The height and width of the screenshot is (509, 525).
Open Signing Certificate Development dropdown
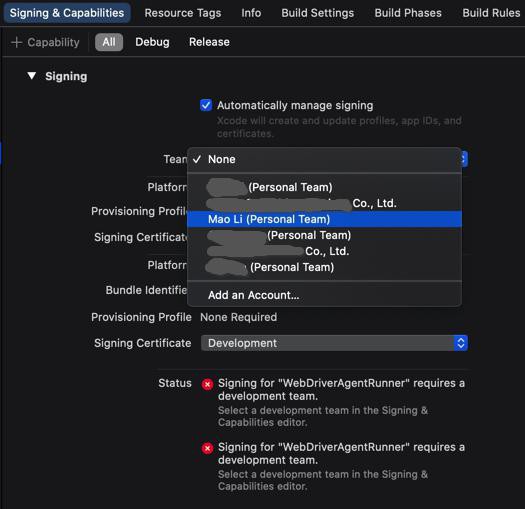[334, 343]
